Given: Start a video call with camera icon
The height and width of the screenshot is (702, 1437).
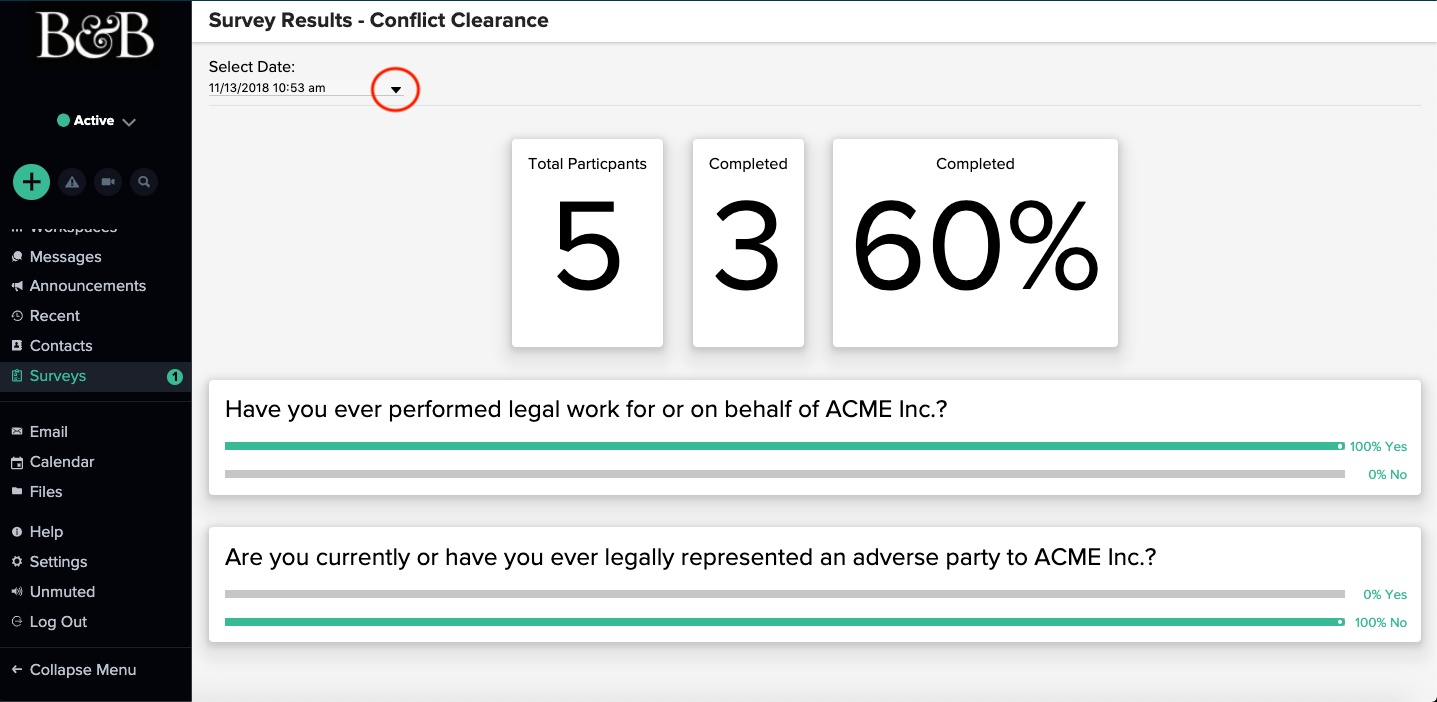Looking at the screenshot, I should [x=108, y=182].
